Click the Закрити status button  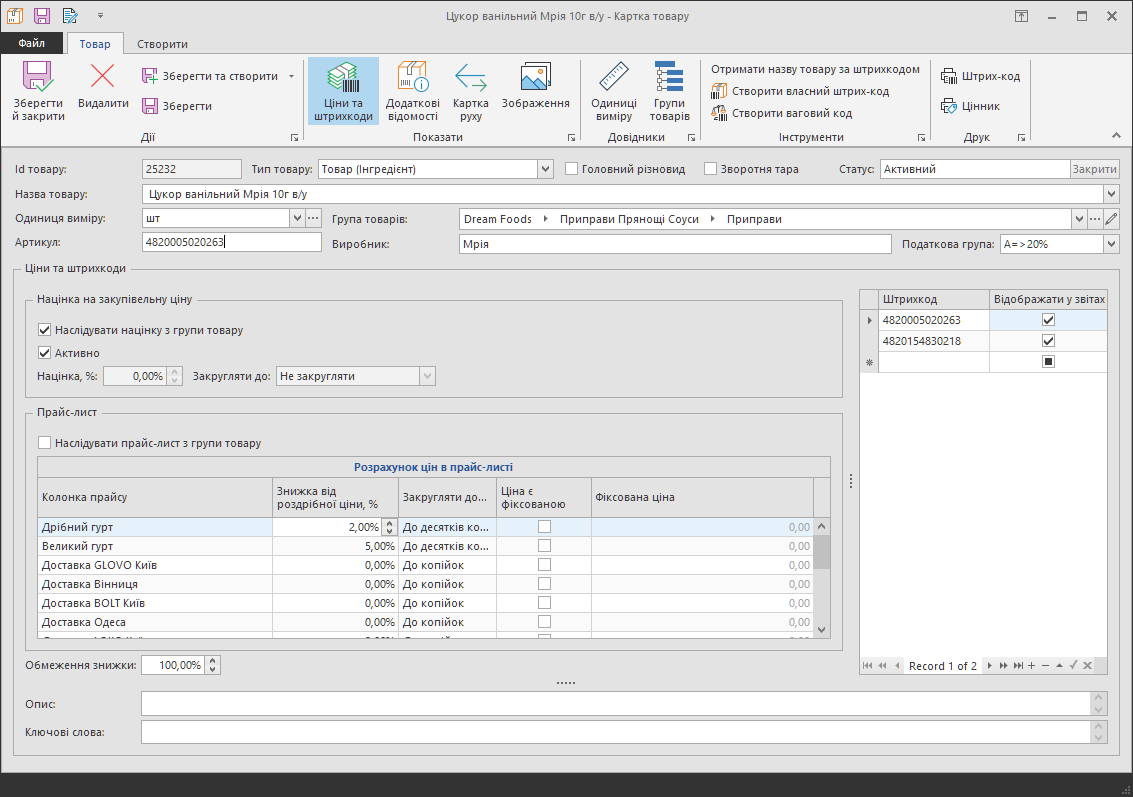point(1094,169)
